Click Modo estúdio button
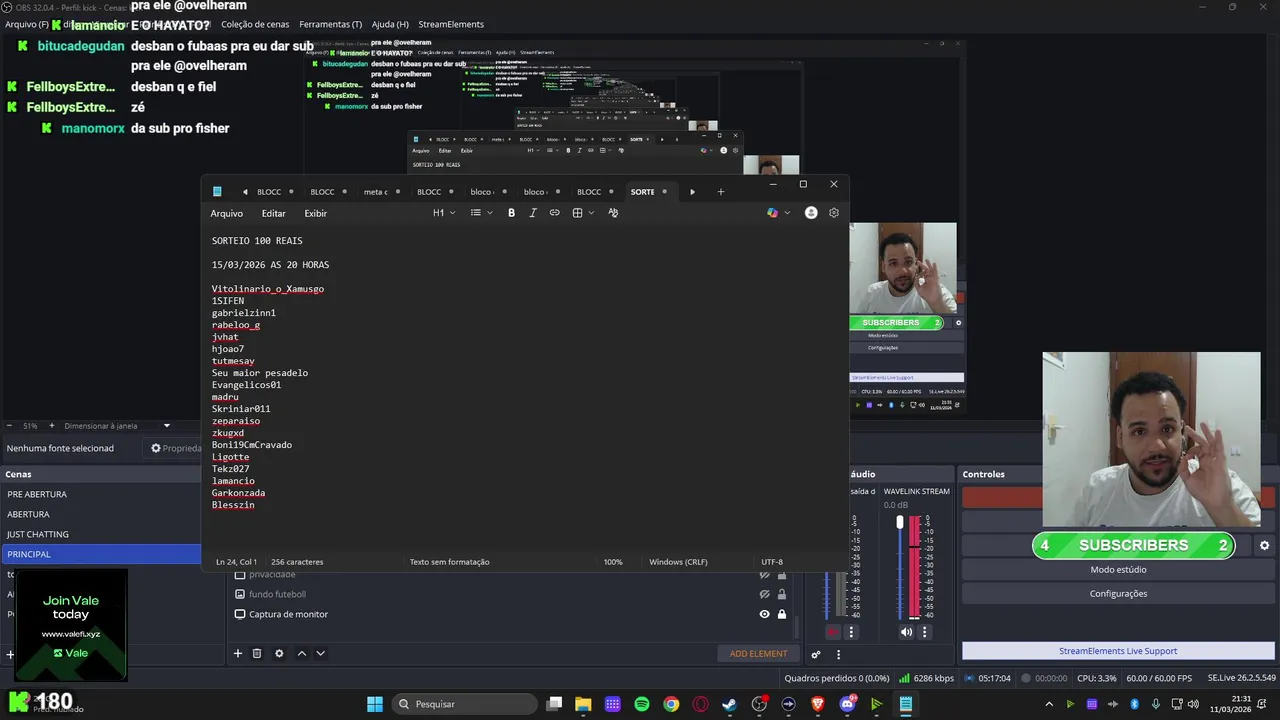 tap(1118, 570)
